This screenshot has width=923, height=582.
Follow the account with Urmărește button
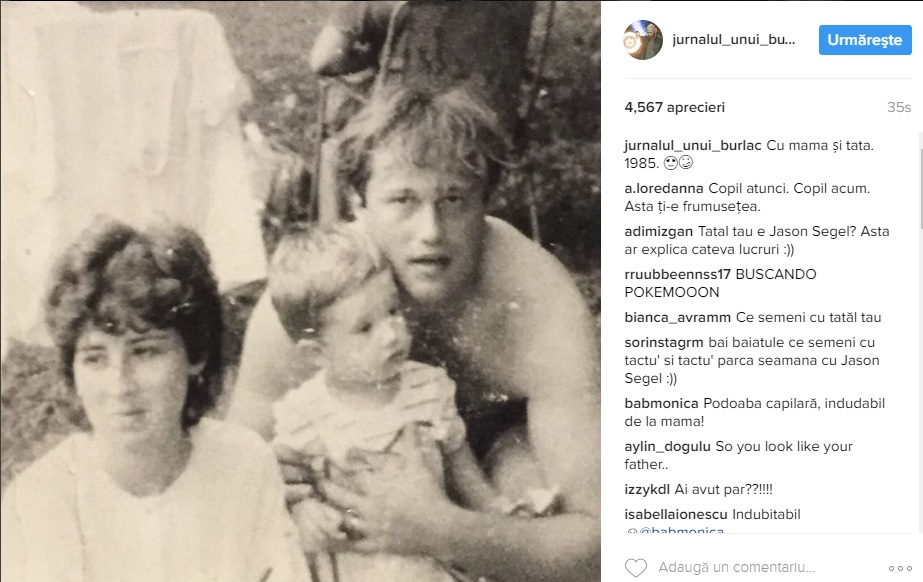[x=865, y=40]
